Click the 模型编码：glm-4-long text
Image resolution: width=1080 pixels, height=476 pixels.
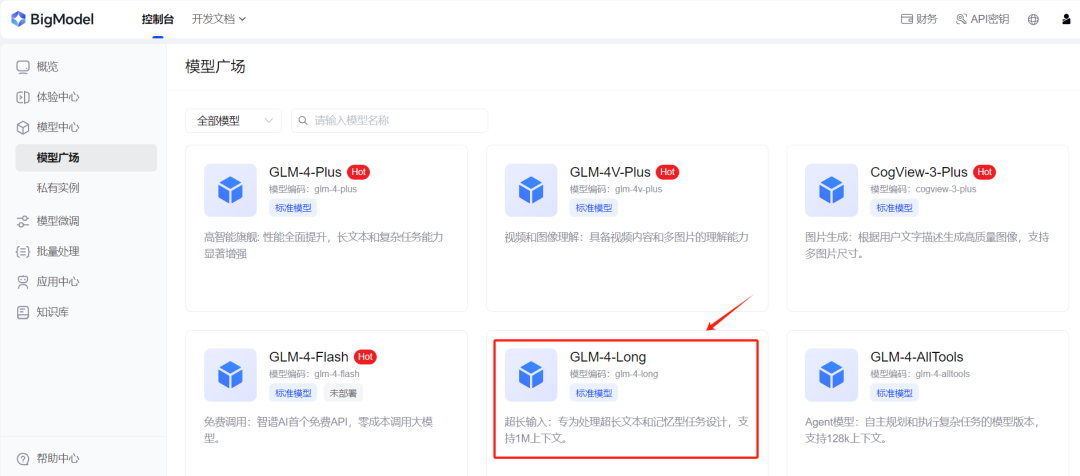614,374
